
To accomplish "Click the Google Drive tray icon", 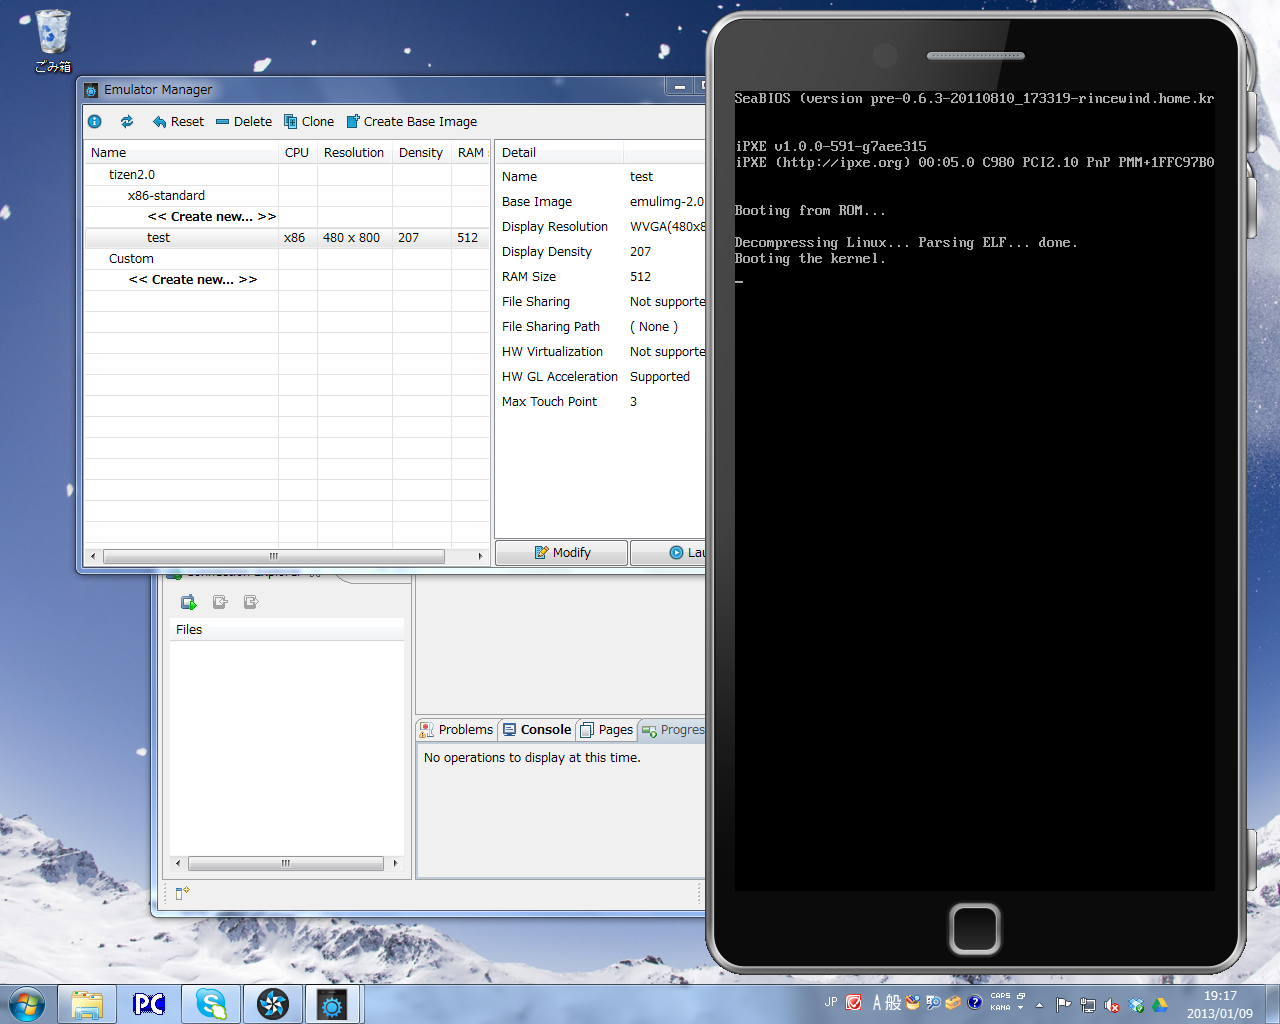I will click(x=1160, y=1005).
